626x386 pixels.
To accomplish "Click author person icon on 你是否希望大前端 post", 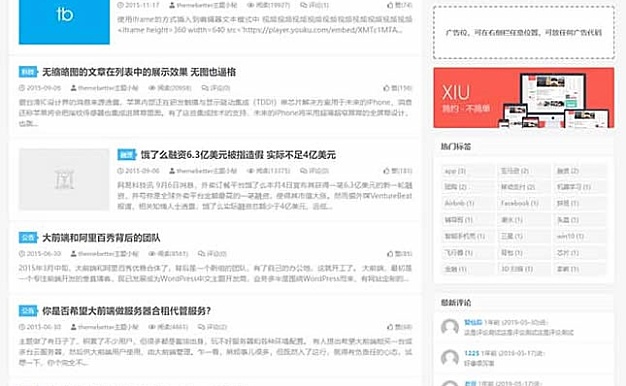I will (73, 327).
